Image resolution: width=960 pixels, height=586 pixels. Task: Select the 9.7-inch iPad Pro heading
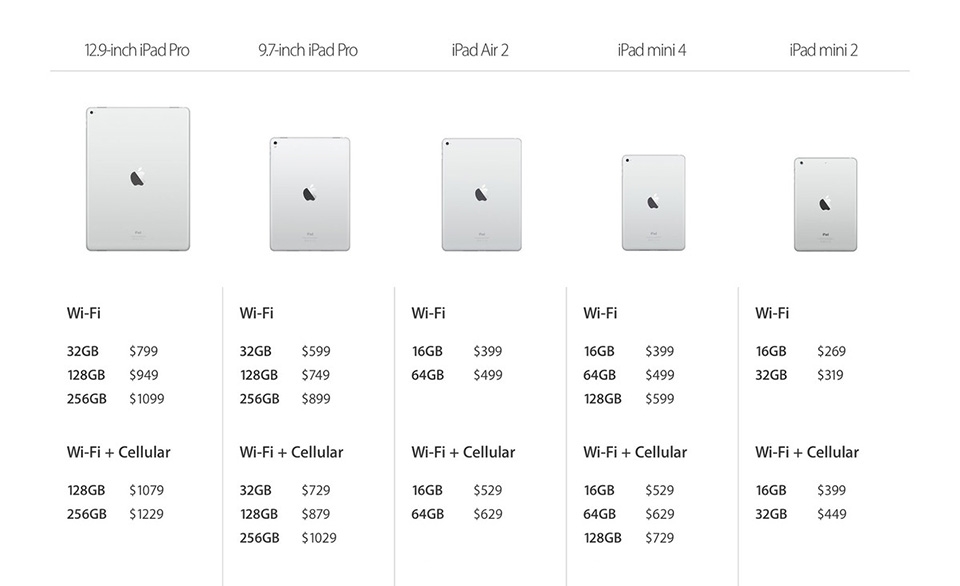(x=308, y=50)
